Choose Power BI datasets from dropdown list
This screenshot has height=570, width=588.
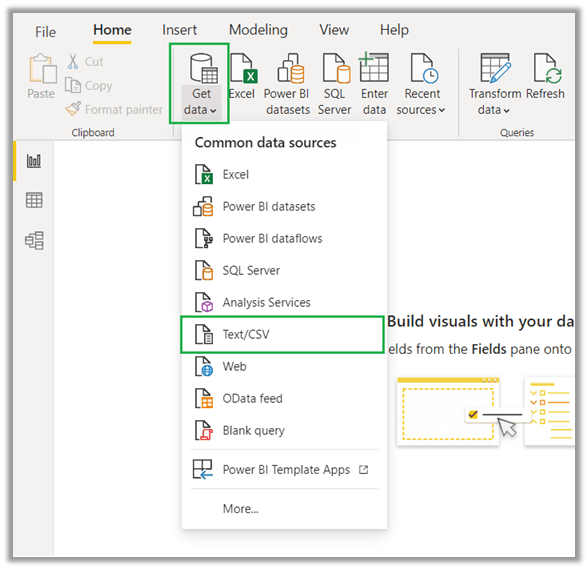[x=284, y=206]
